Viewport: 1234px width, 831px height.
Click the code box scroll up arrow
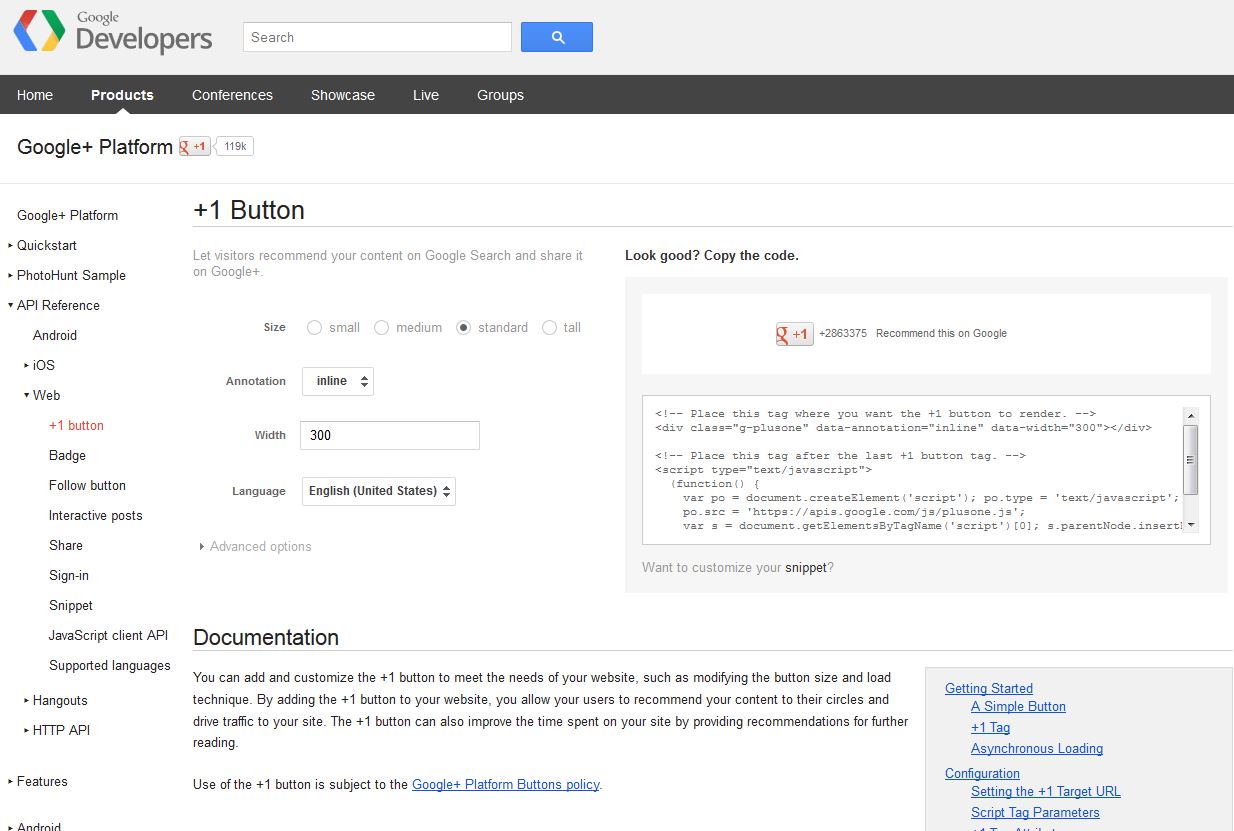click(x=1190, y=414)
